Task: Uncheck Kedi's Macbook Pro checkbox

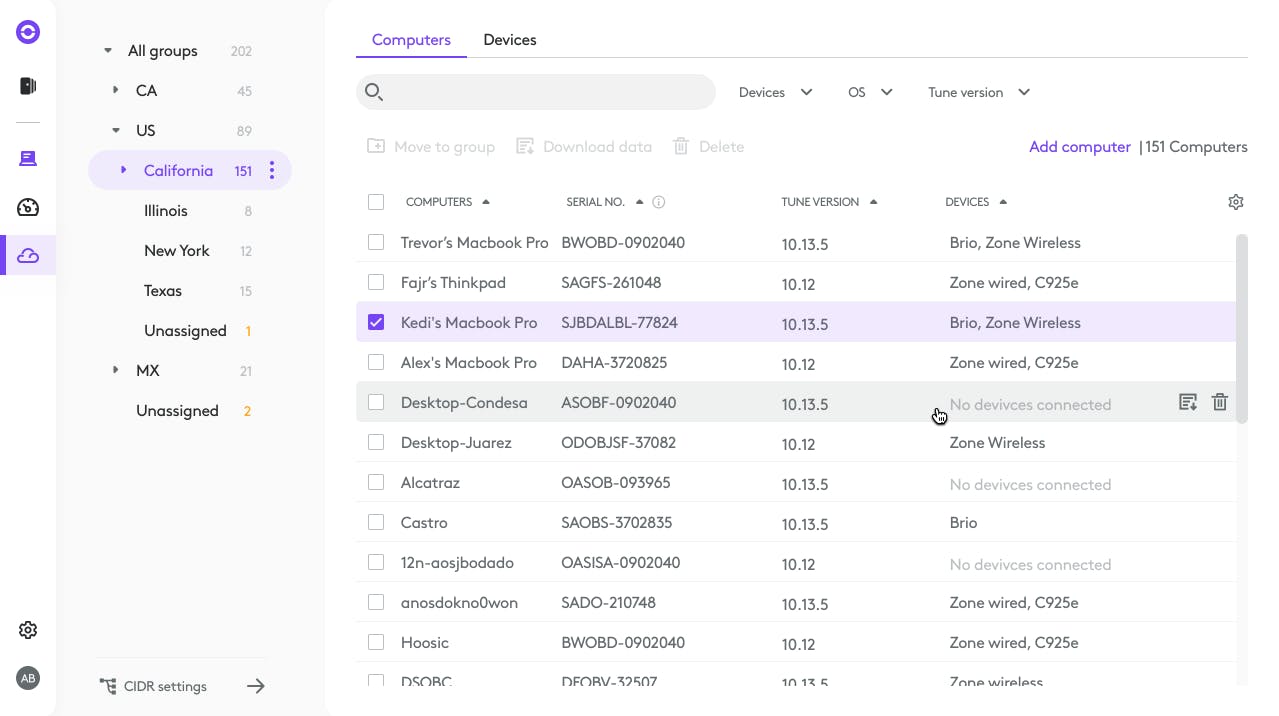Action: coord(376,322)
